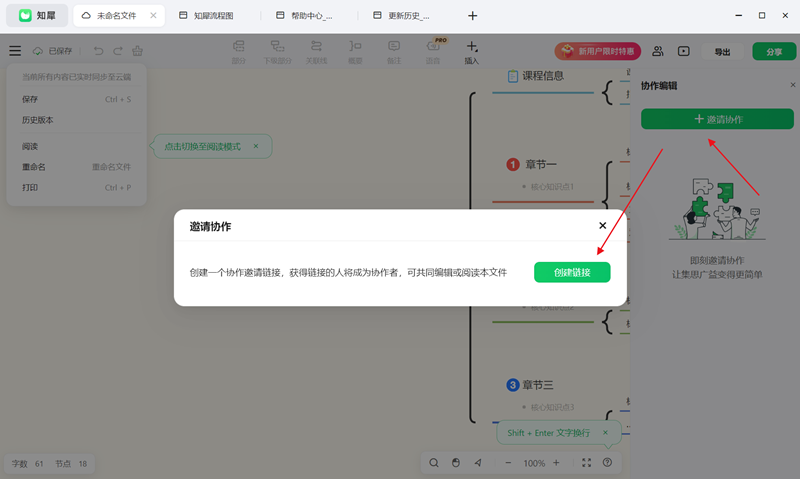
Task: Click the 节点 18 node count
Action: [x=71, y=464]
